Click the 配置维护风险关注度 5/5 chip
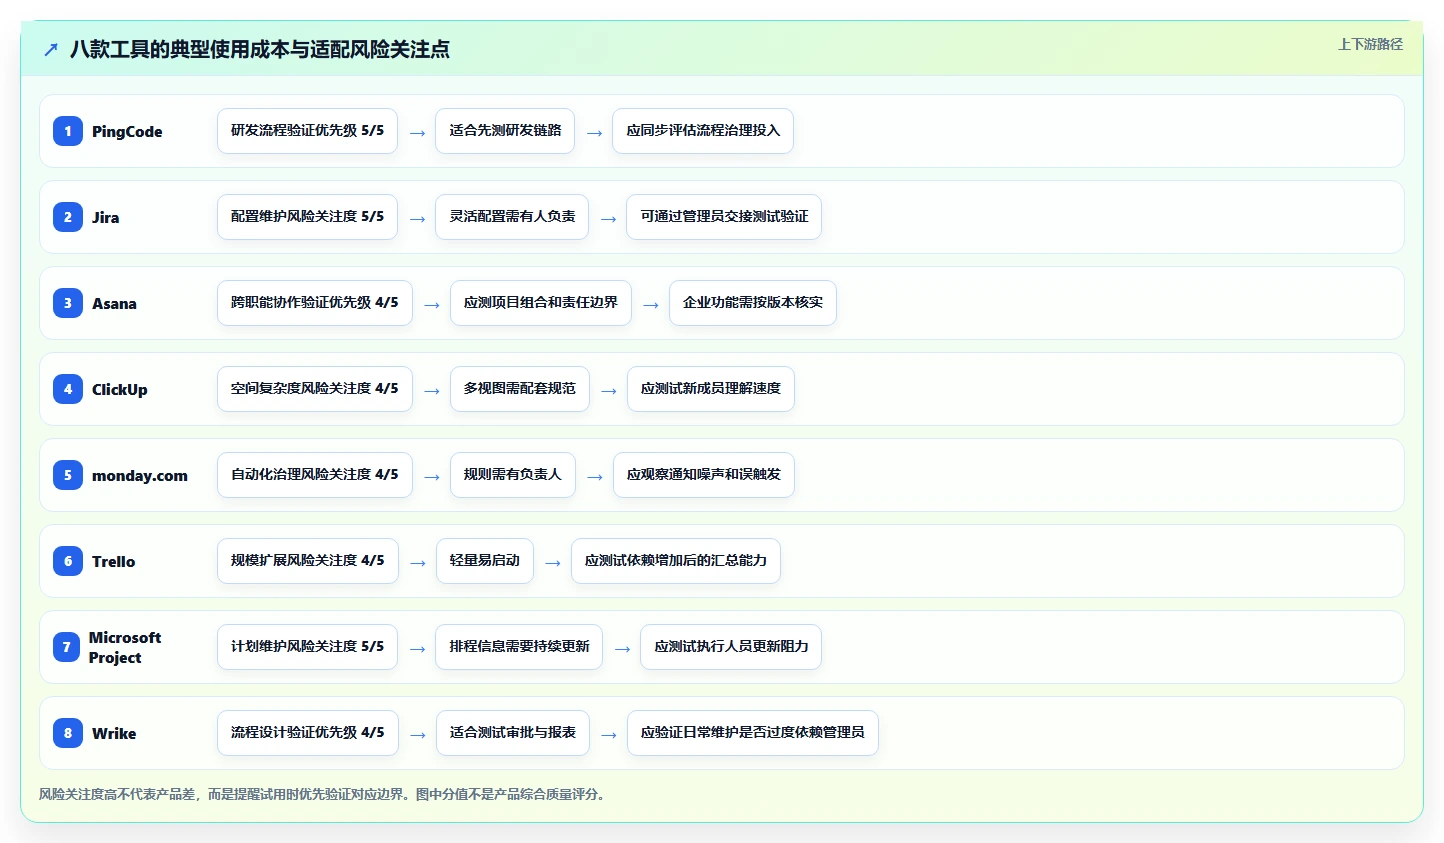Screen dimensions: 1444x843 coord(307,217)
